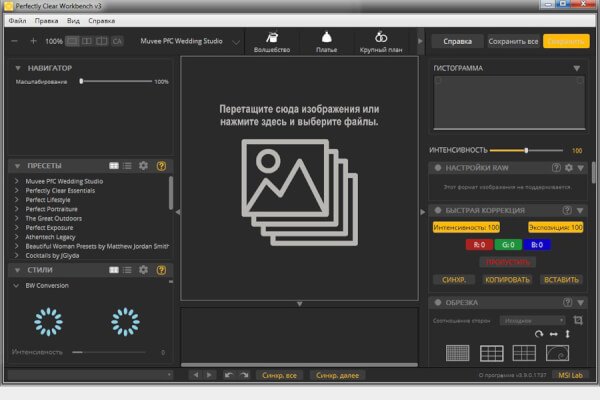This screenshot has height=400, width=600.
Task: Collapse the ГИСТОГРАММА panel
Action: click(577, 69)
